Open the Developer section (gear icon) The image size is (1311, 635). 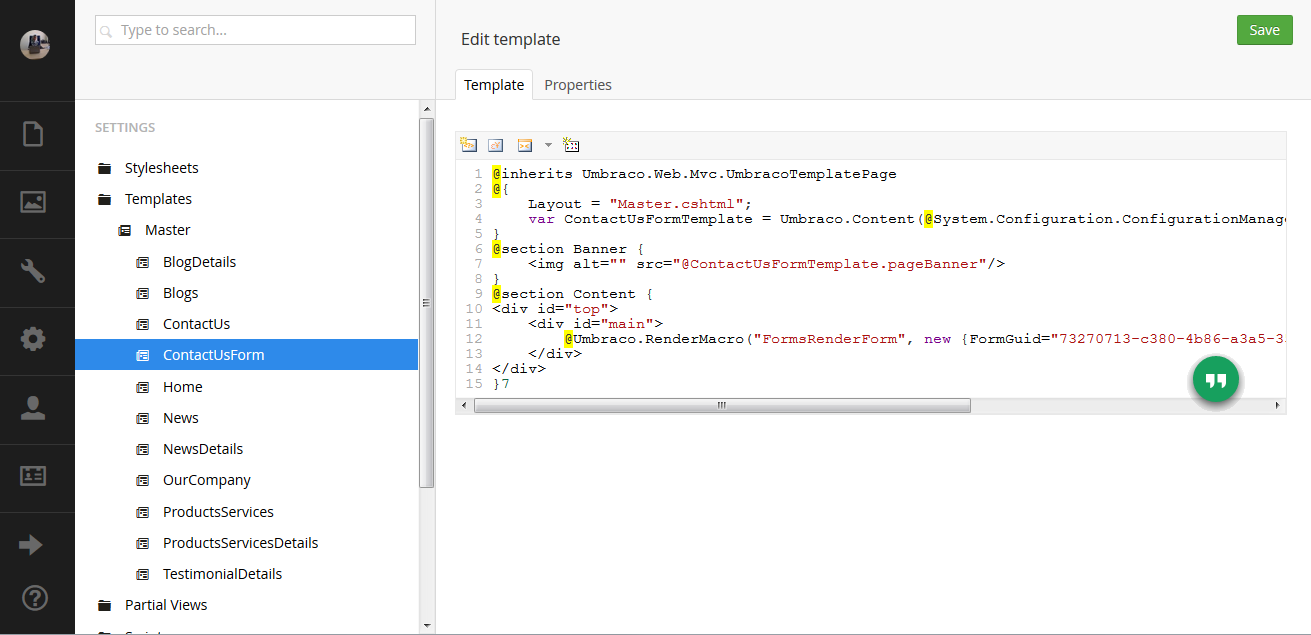click(33, 339)
